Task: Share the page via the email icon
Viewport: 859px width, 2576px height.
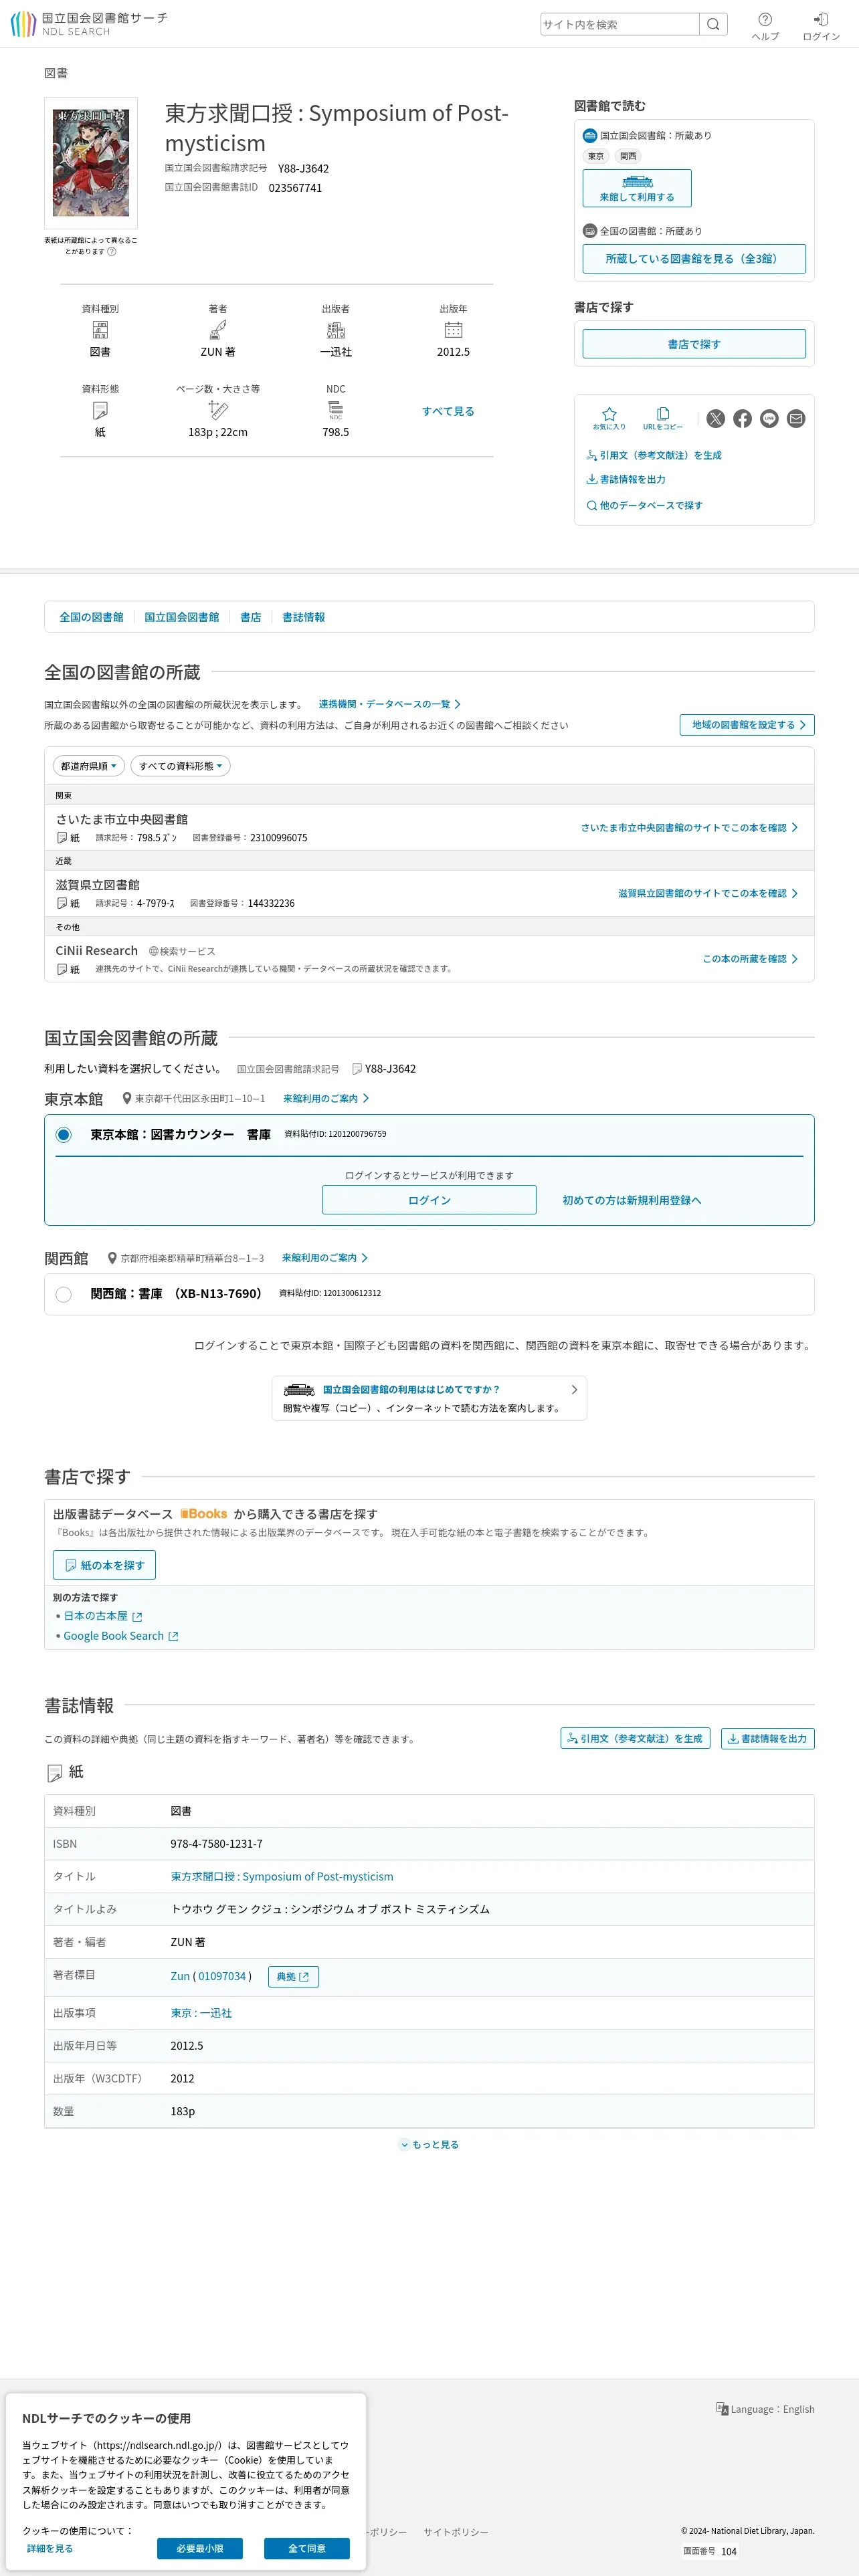Action: point(796,419)
